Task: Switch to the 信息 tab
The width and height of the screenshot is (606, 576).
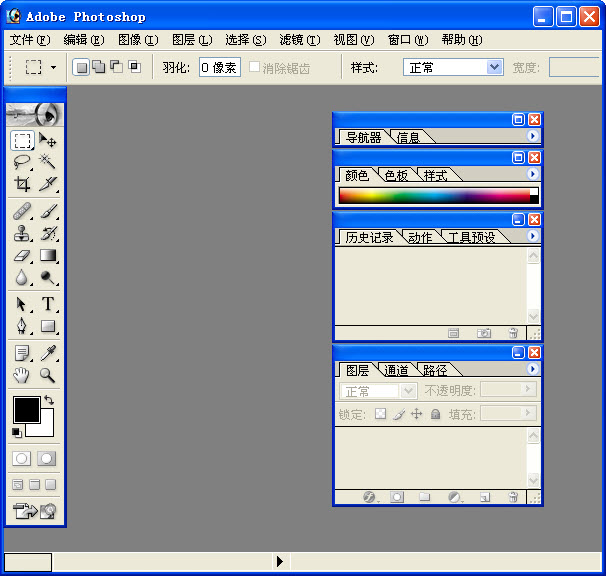Action: tap(409, 137)
